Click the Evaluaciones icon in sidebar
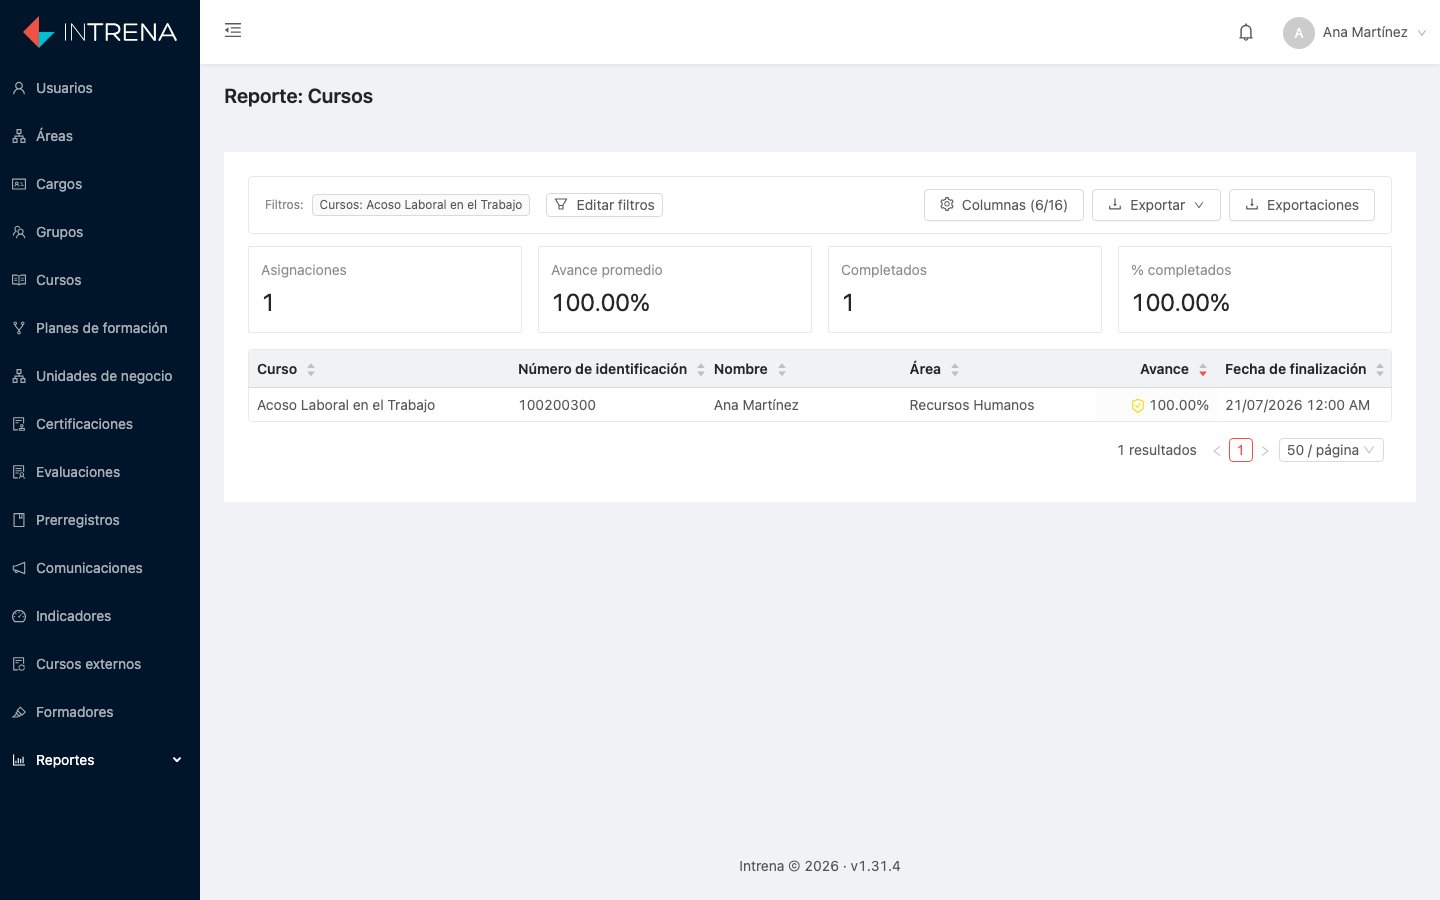The image size is (1440, 900). [19, 472]
